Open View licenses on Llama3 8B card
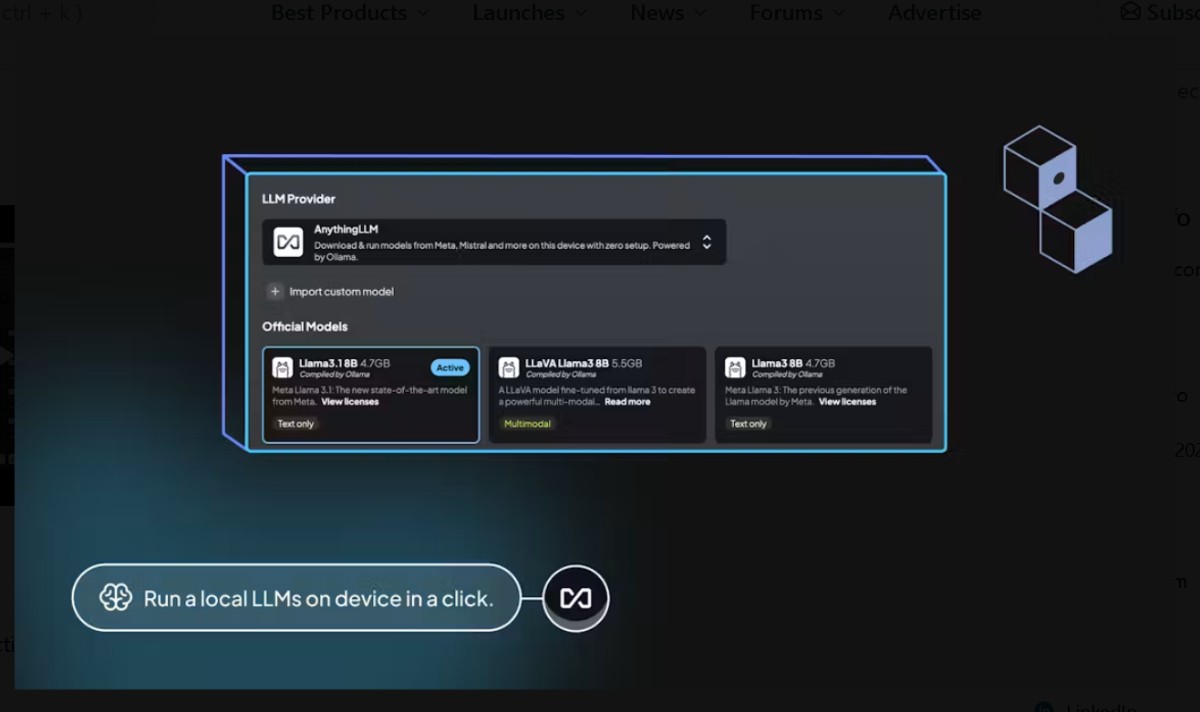Image resolution: width=1200 pixels, height=712 pixels. [x=847, y=402]
